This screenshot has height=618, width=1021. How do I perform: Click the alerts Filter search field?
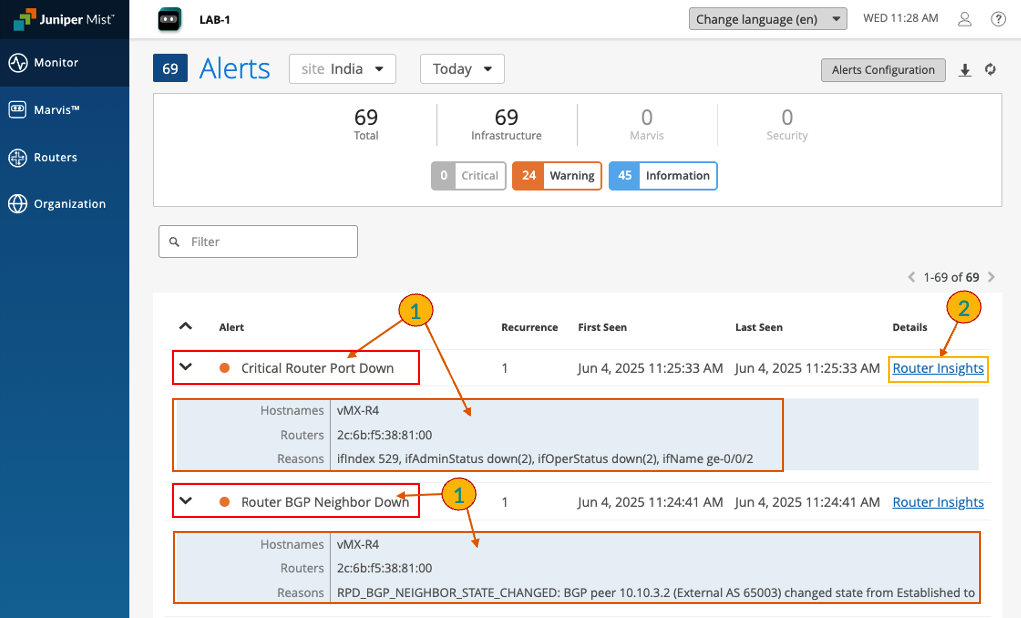point(258,242)
